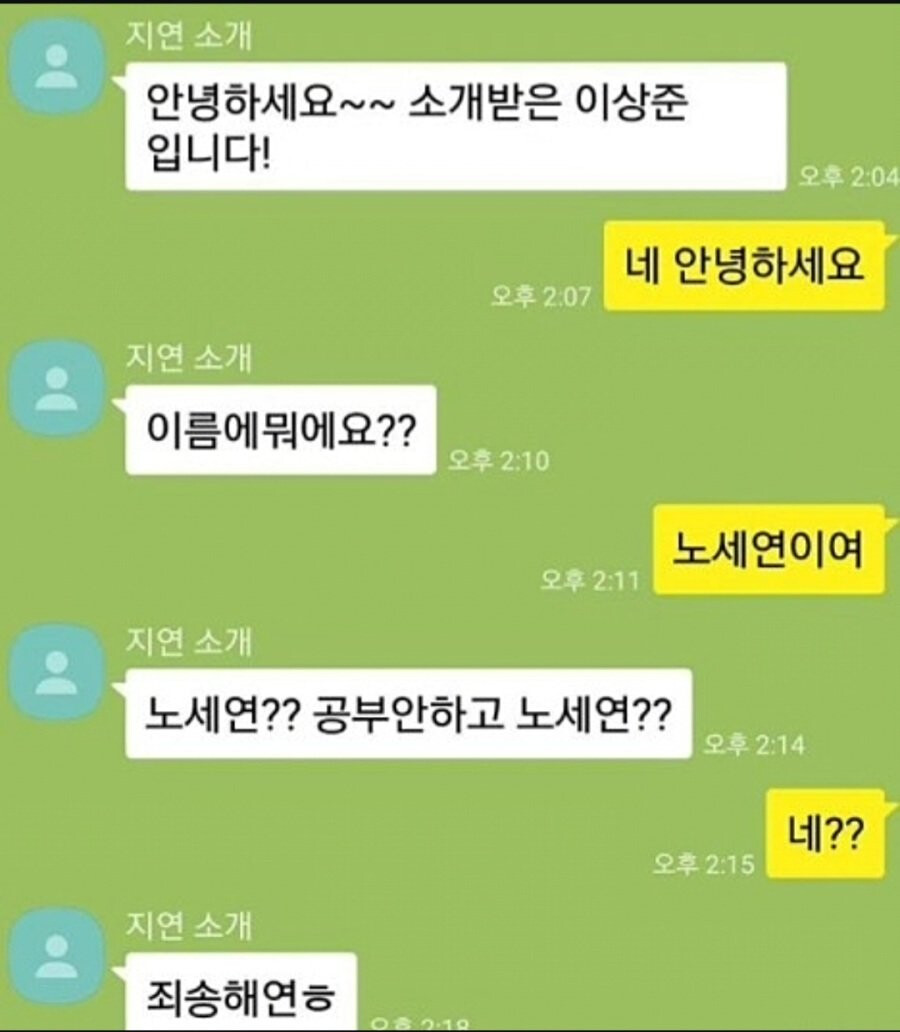Select the white bubble 노세연?? 공부안하고 노세연??

click(408, 714)
